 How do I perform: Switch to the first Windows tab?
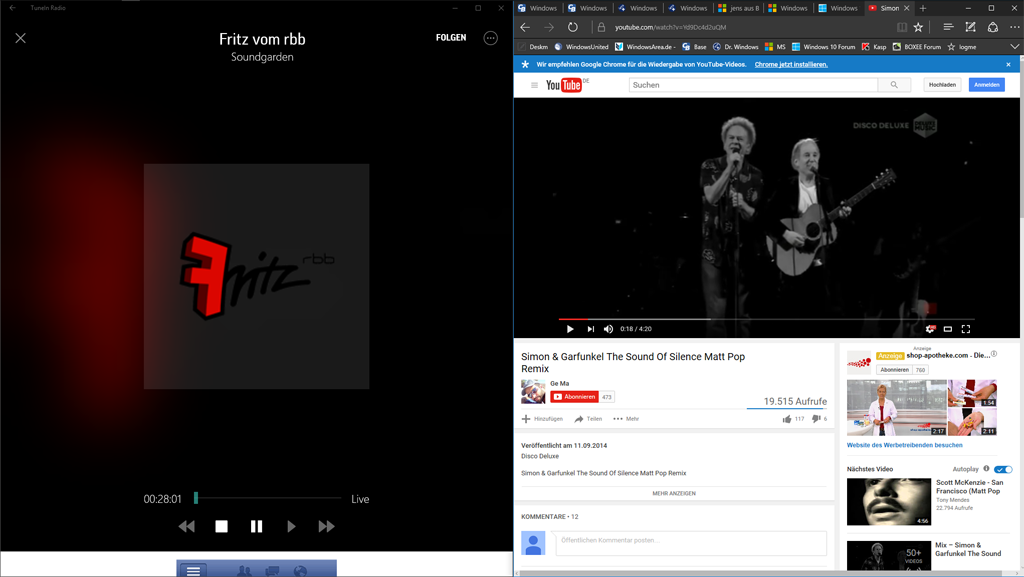pos(537,8)
